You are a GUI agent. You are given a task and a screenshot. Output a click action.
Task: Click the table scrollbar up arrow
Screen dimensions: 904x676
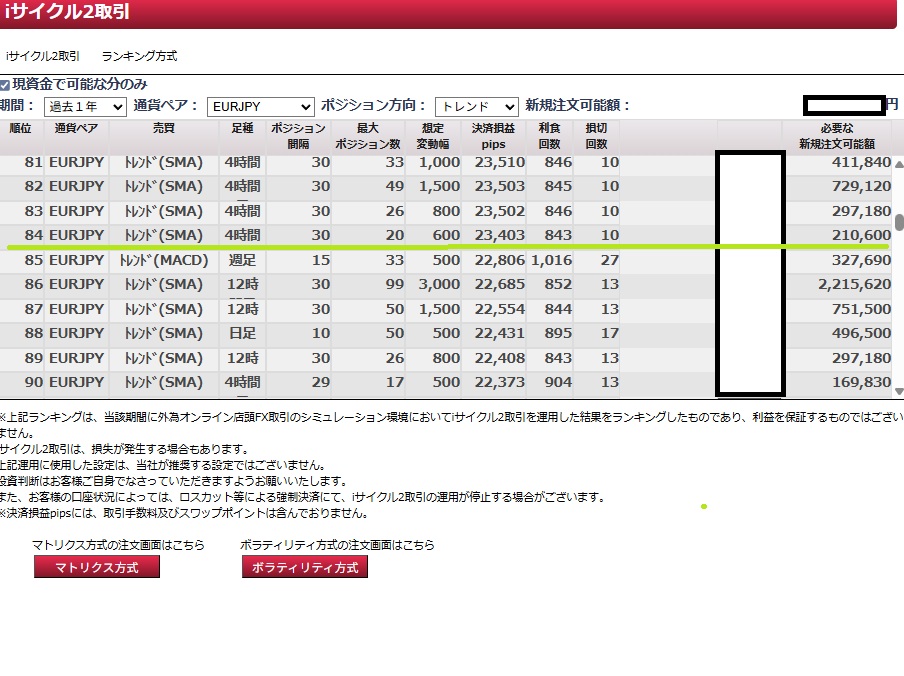click(897, 165)
